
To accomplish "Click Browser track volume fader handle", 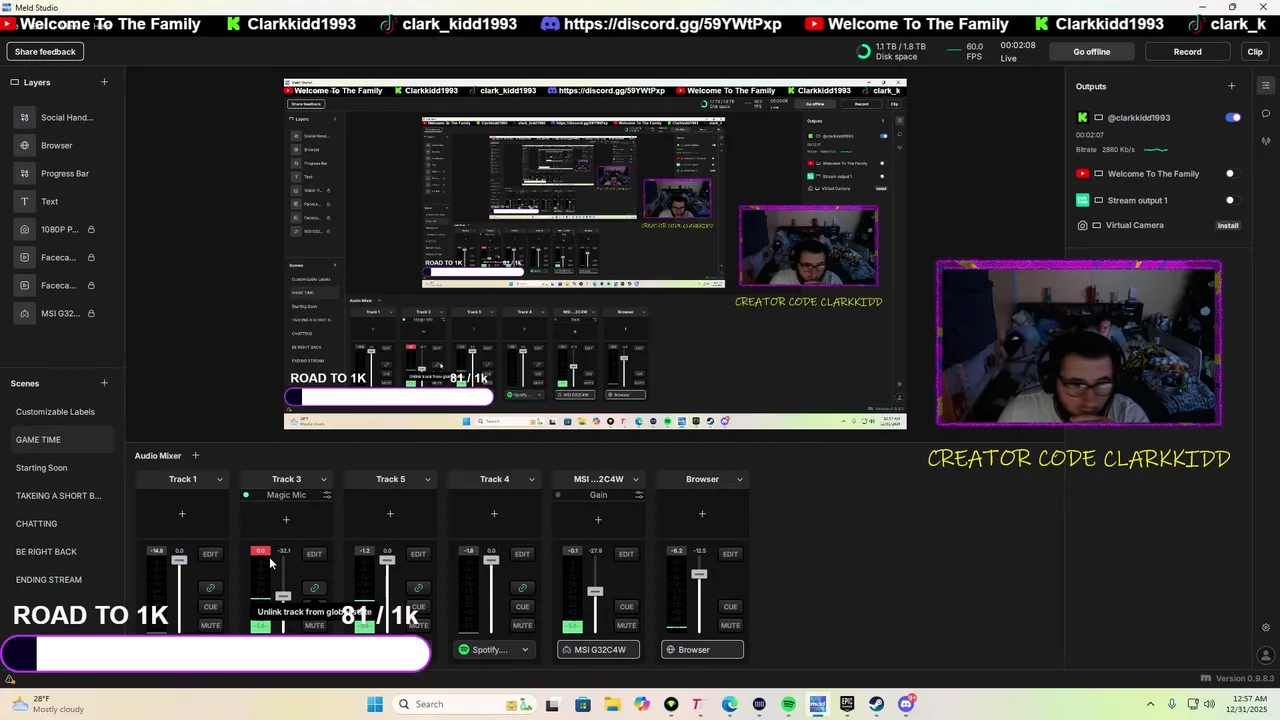I will [x=699, y=574].
